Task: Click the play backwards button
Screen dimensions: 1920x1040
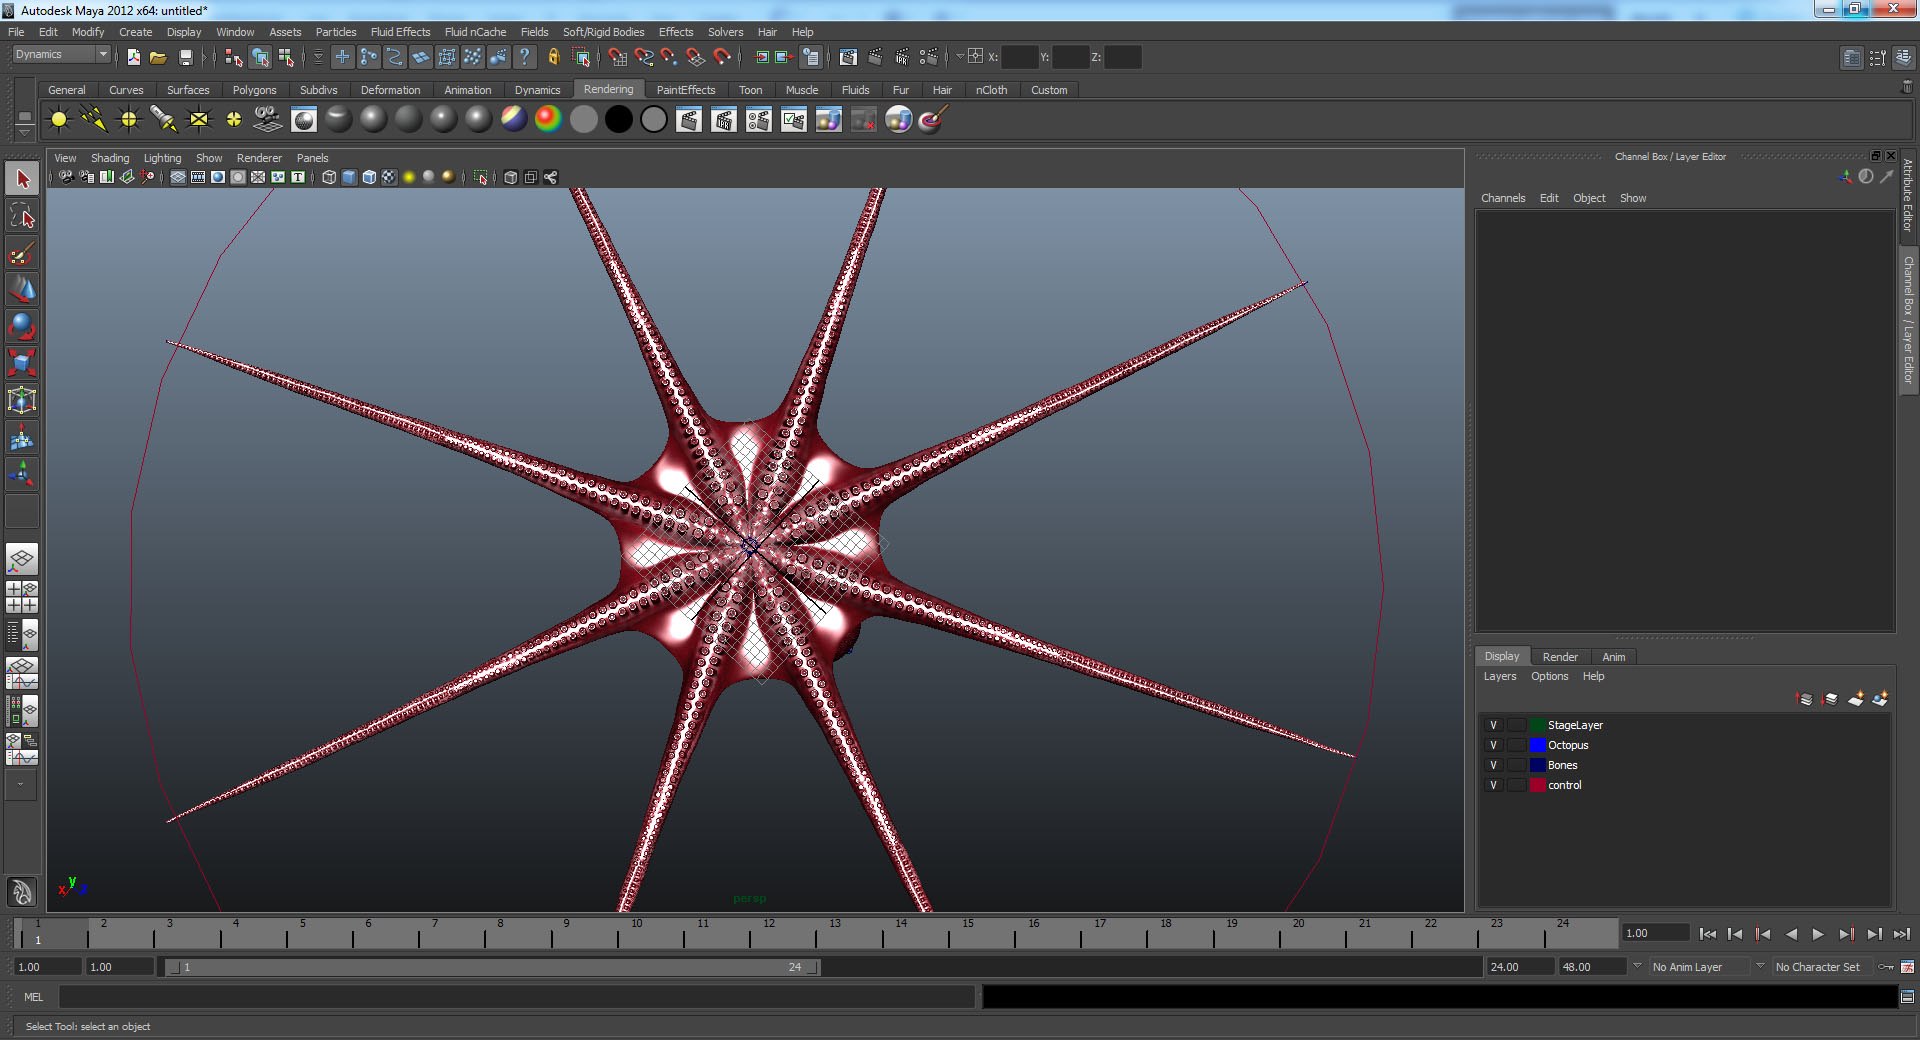Action: (1791, 934)
